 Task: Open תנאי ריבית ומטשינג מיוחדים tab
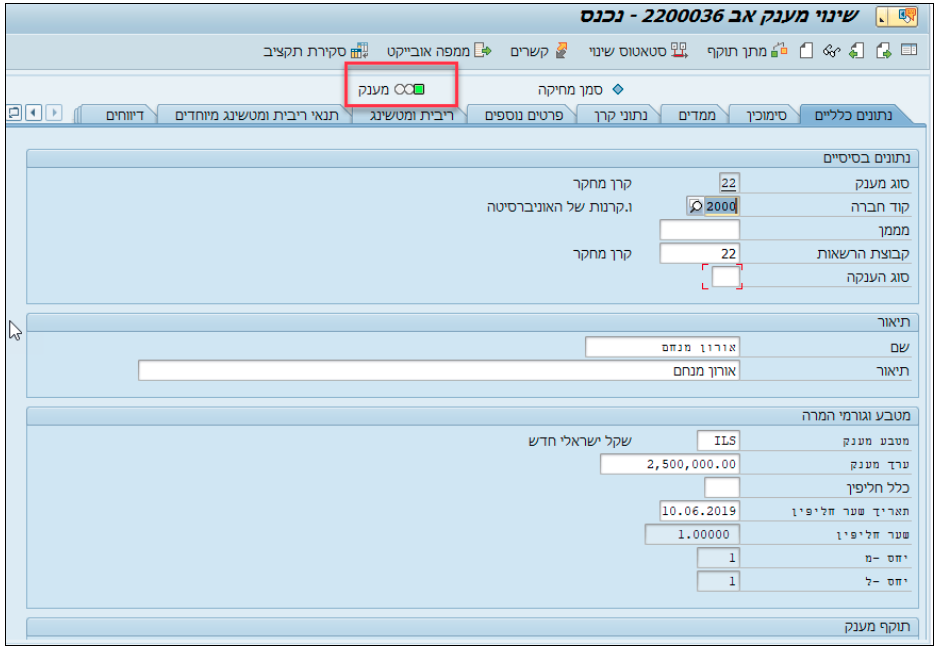tap(255, 115)
